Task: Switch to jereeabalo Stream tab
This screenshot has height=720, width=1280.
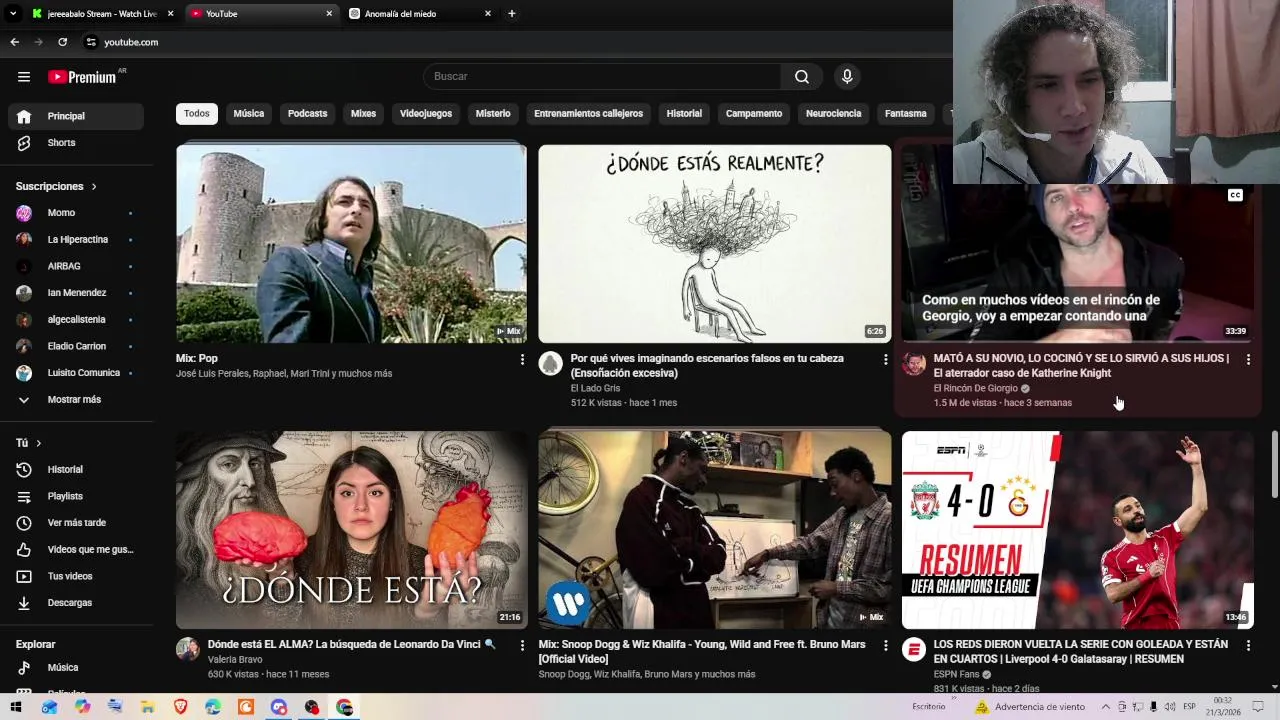Action: [x=100, y=14]
